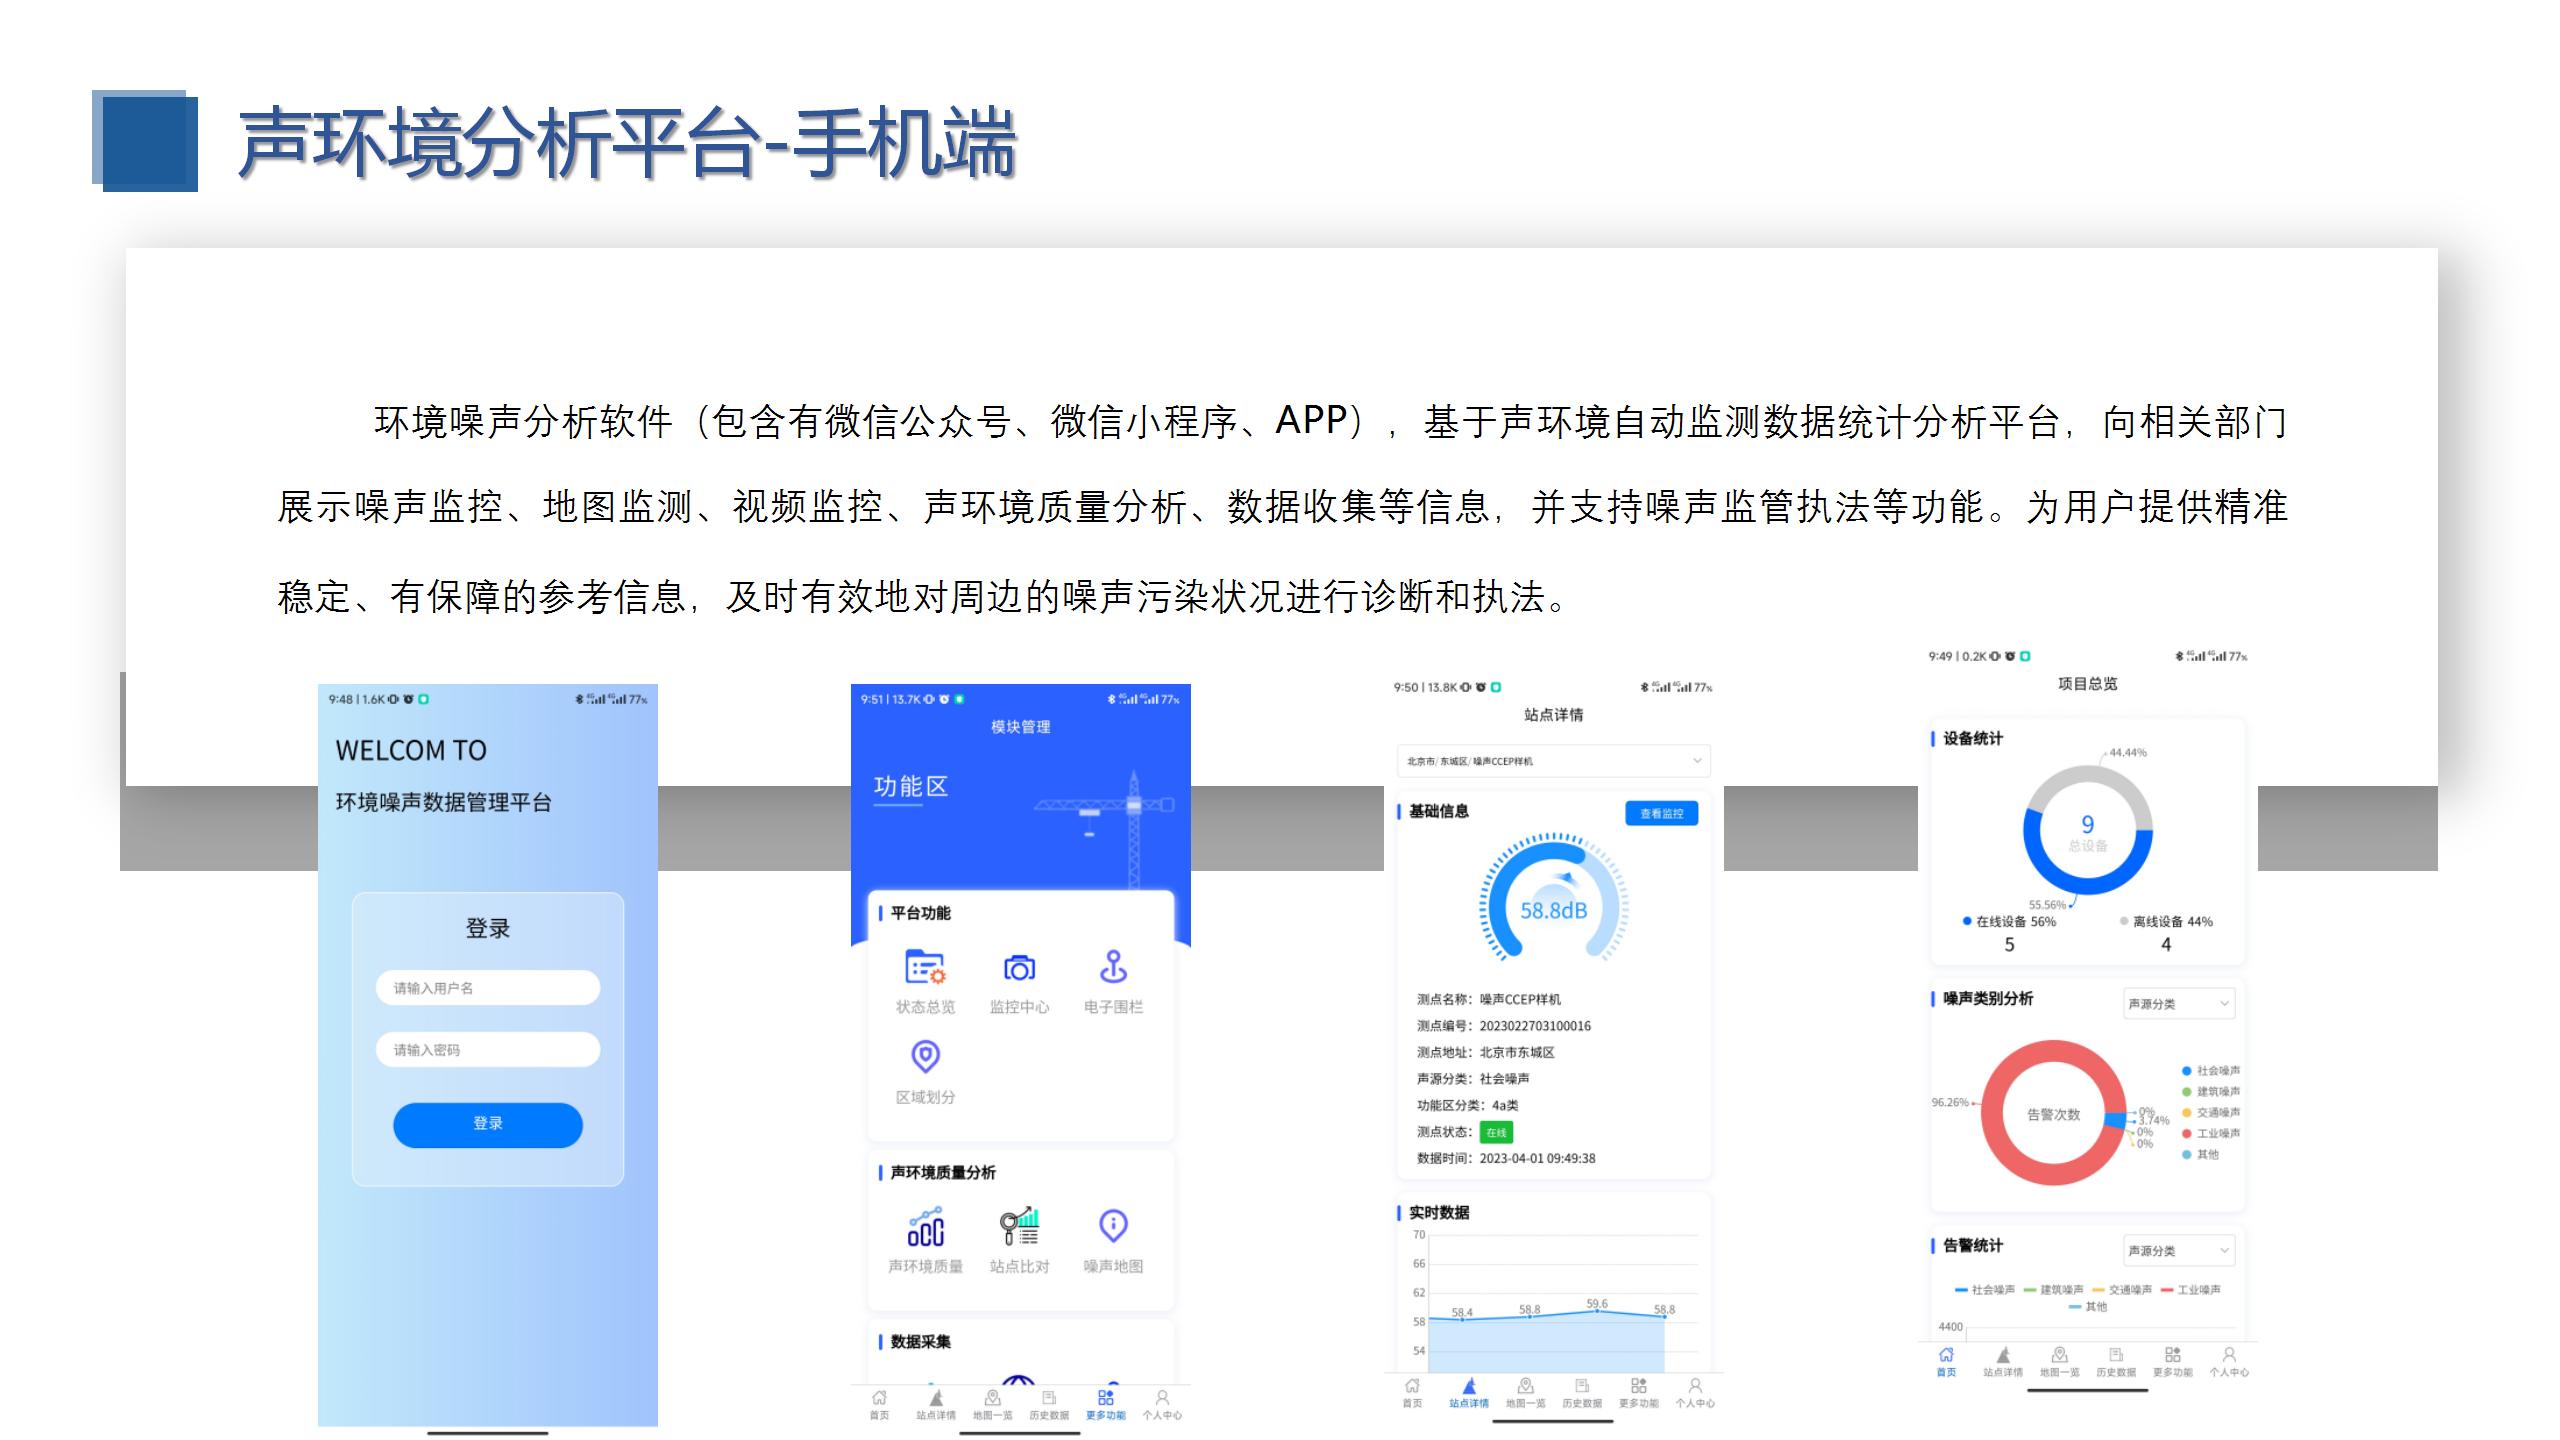
Task: Switch to 个人中心 tab in 站点详情 screen
Action: point(1695,1392)
